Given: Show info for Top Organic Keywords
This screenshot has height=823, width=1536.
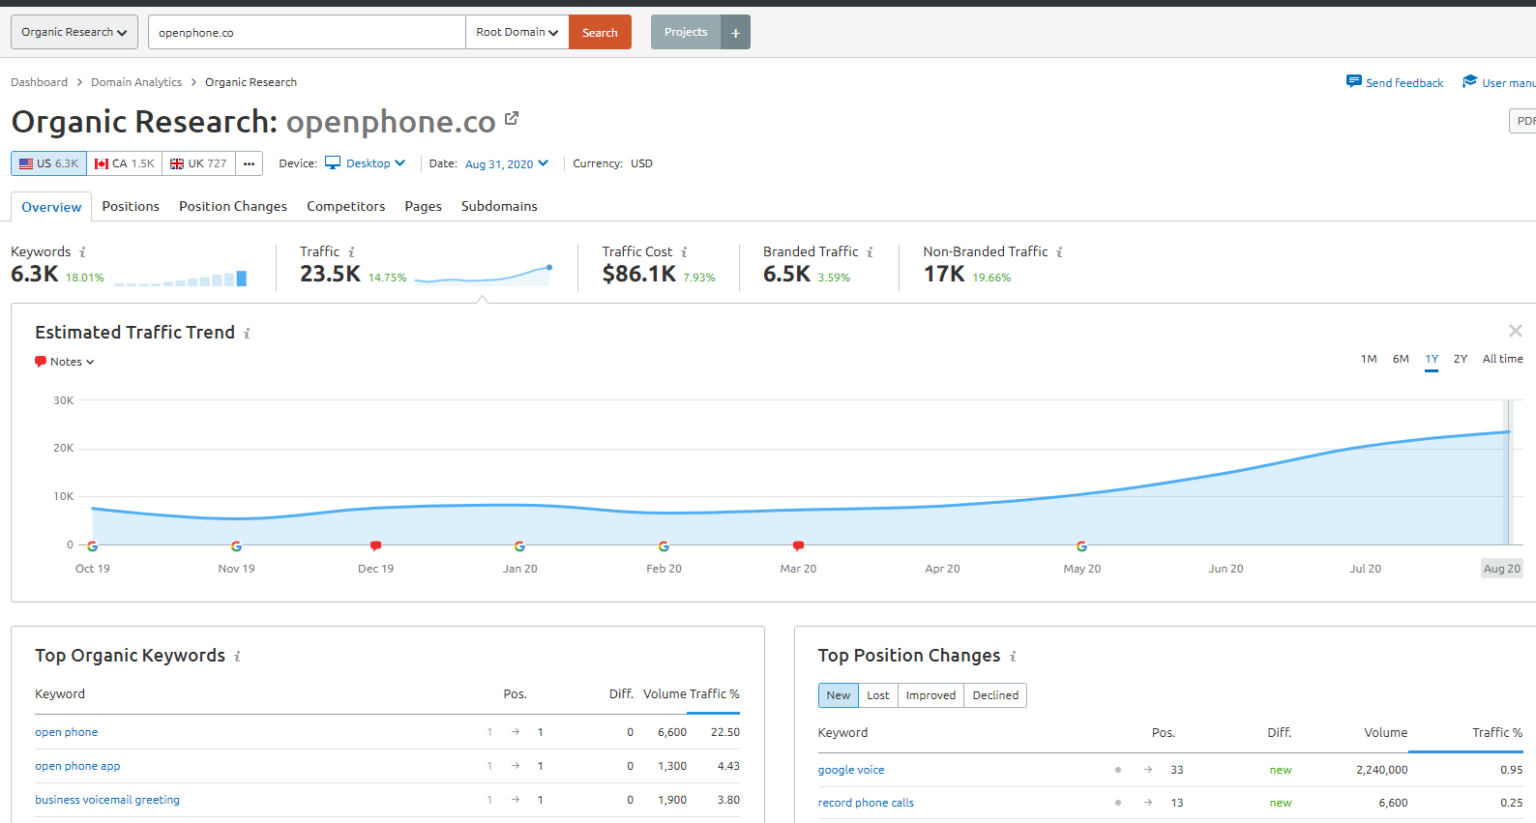Looking at the screenshot, I should click(237, 656).
